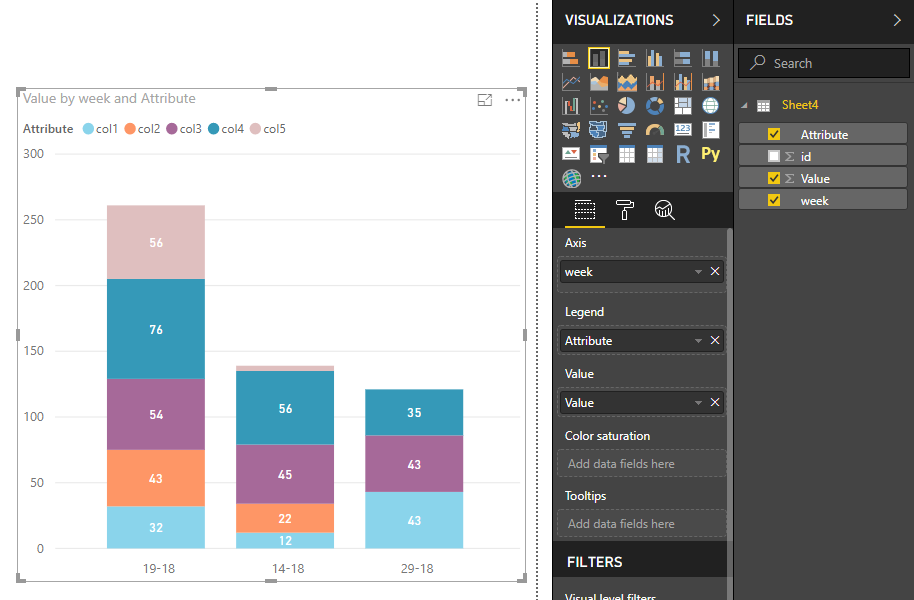The width and height of the screenshot is (914, 600).
Task: Collapse the Fields pane
Action: tap(897, 20)
